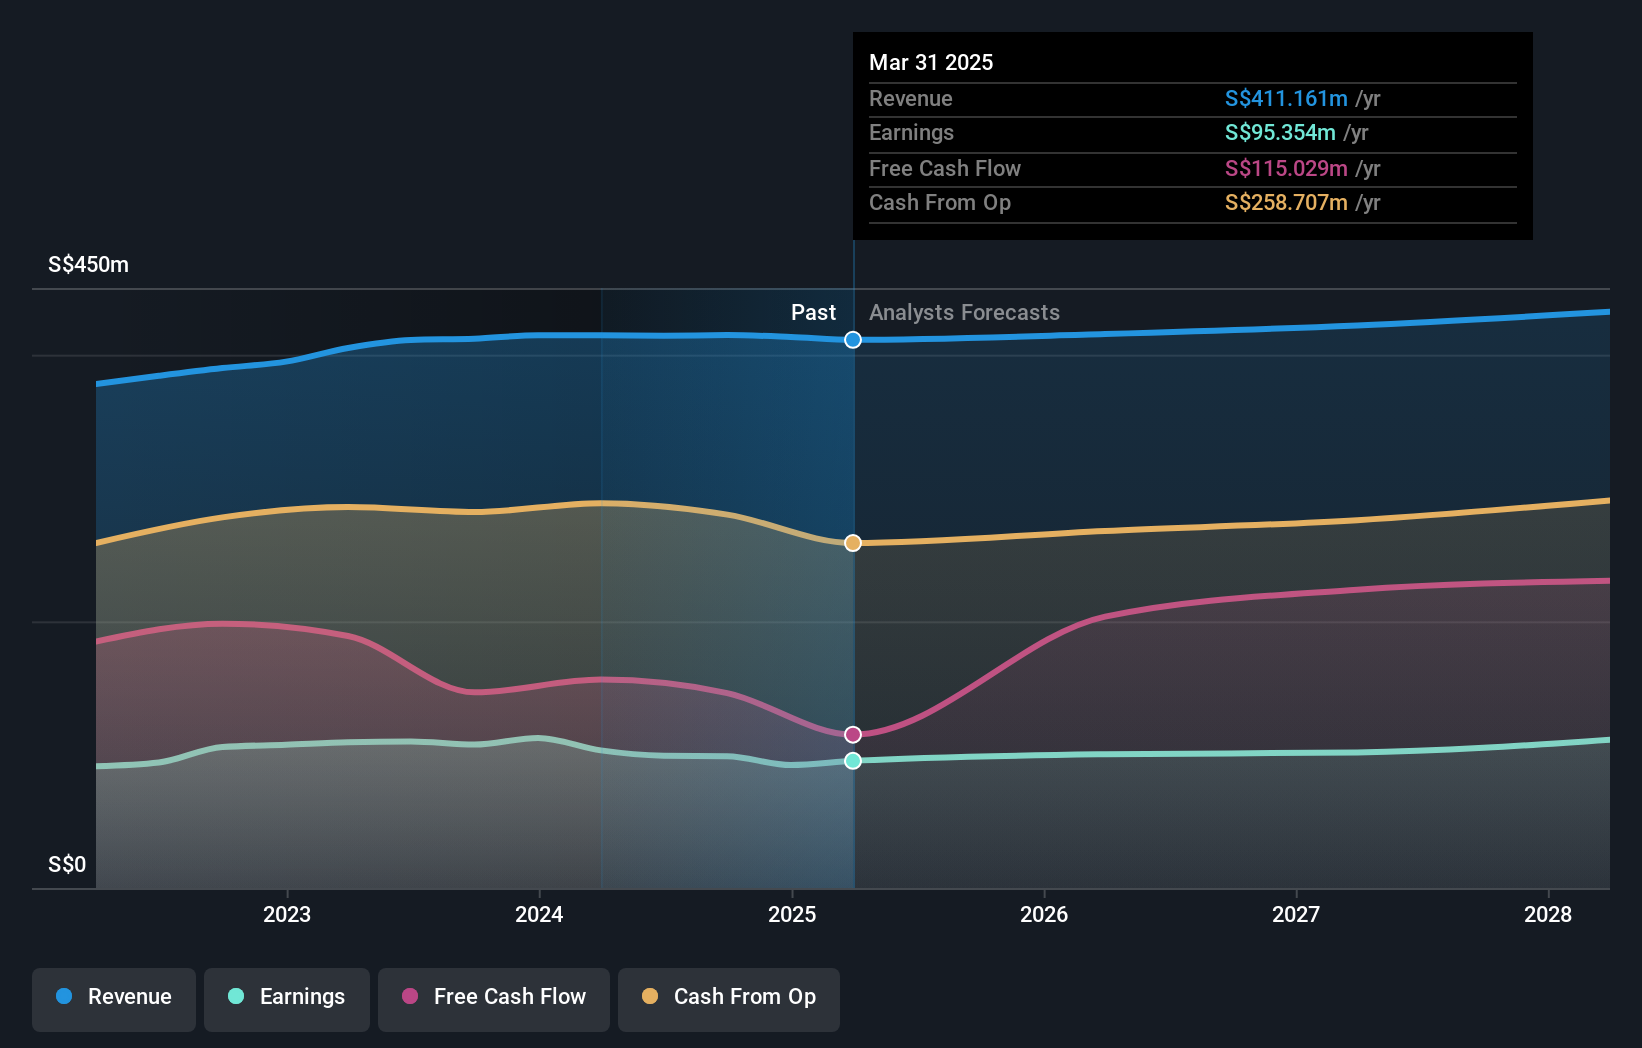Toggle the Revenue series via its legend button
Screen dimensions: 1642x1048
[113, 997]
